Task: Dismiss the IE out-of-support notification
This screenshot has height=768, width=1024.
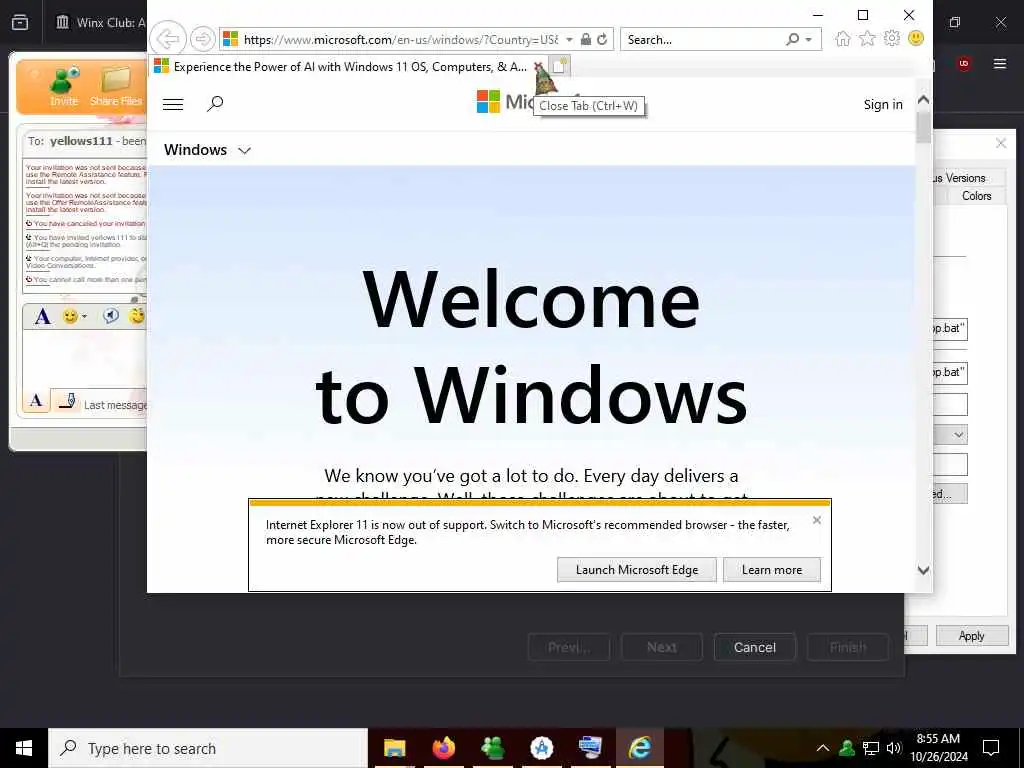Action: [x=817, y=520]
